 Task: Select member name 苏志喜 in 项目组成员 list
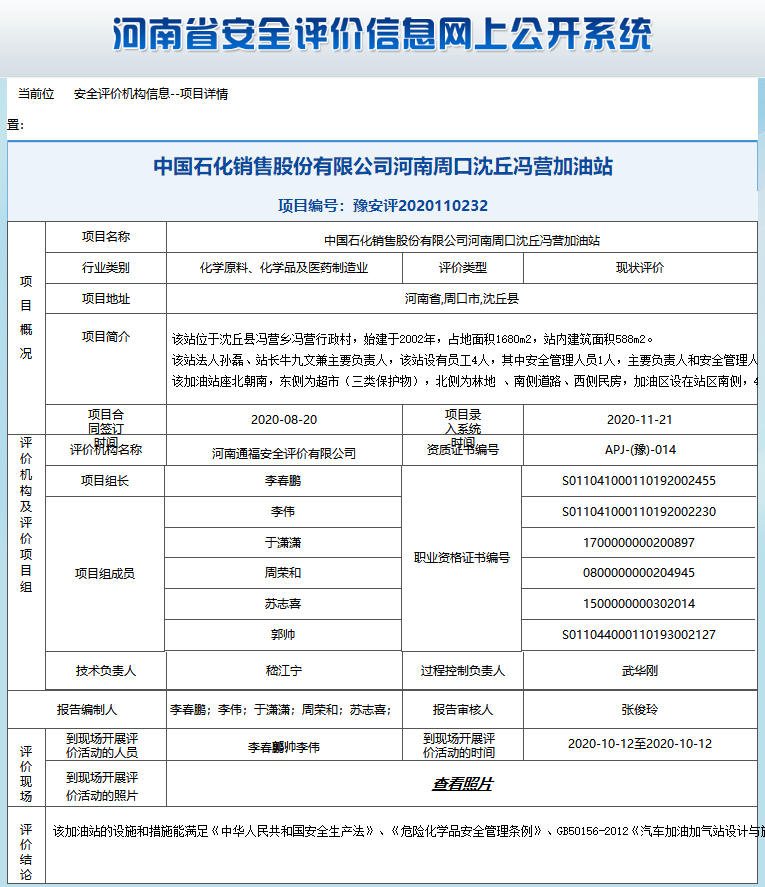click(283, 604)
